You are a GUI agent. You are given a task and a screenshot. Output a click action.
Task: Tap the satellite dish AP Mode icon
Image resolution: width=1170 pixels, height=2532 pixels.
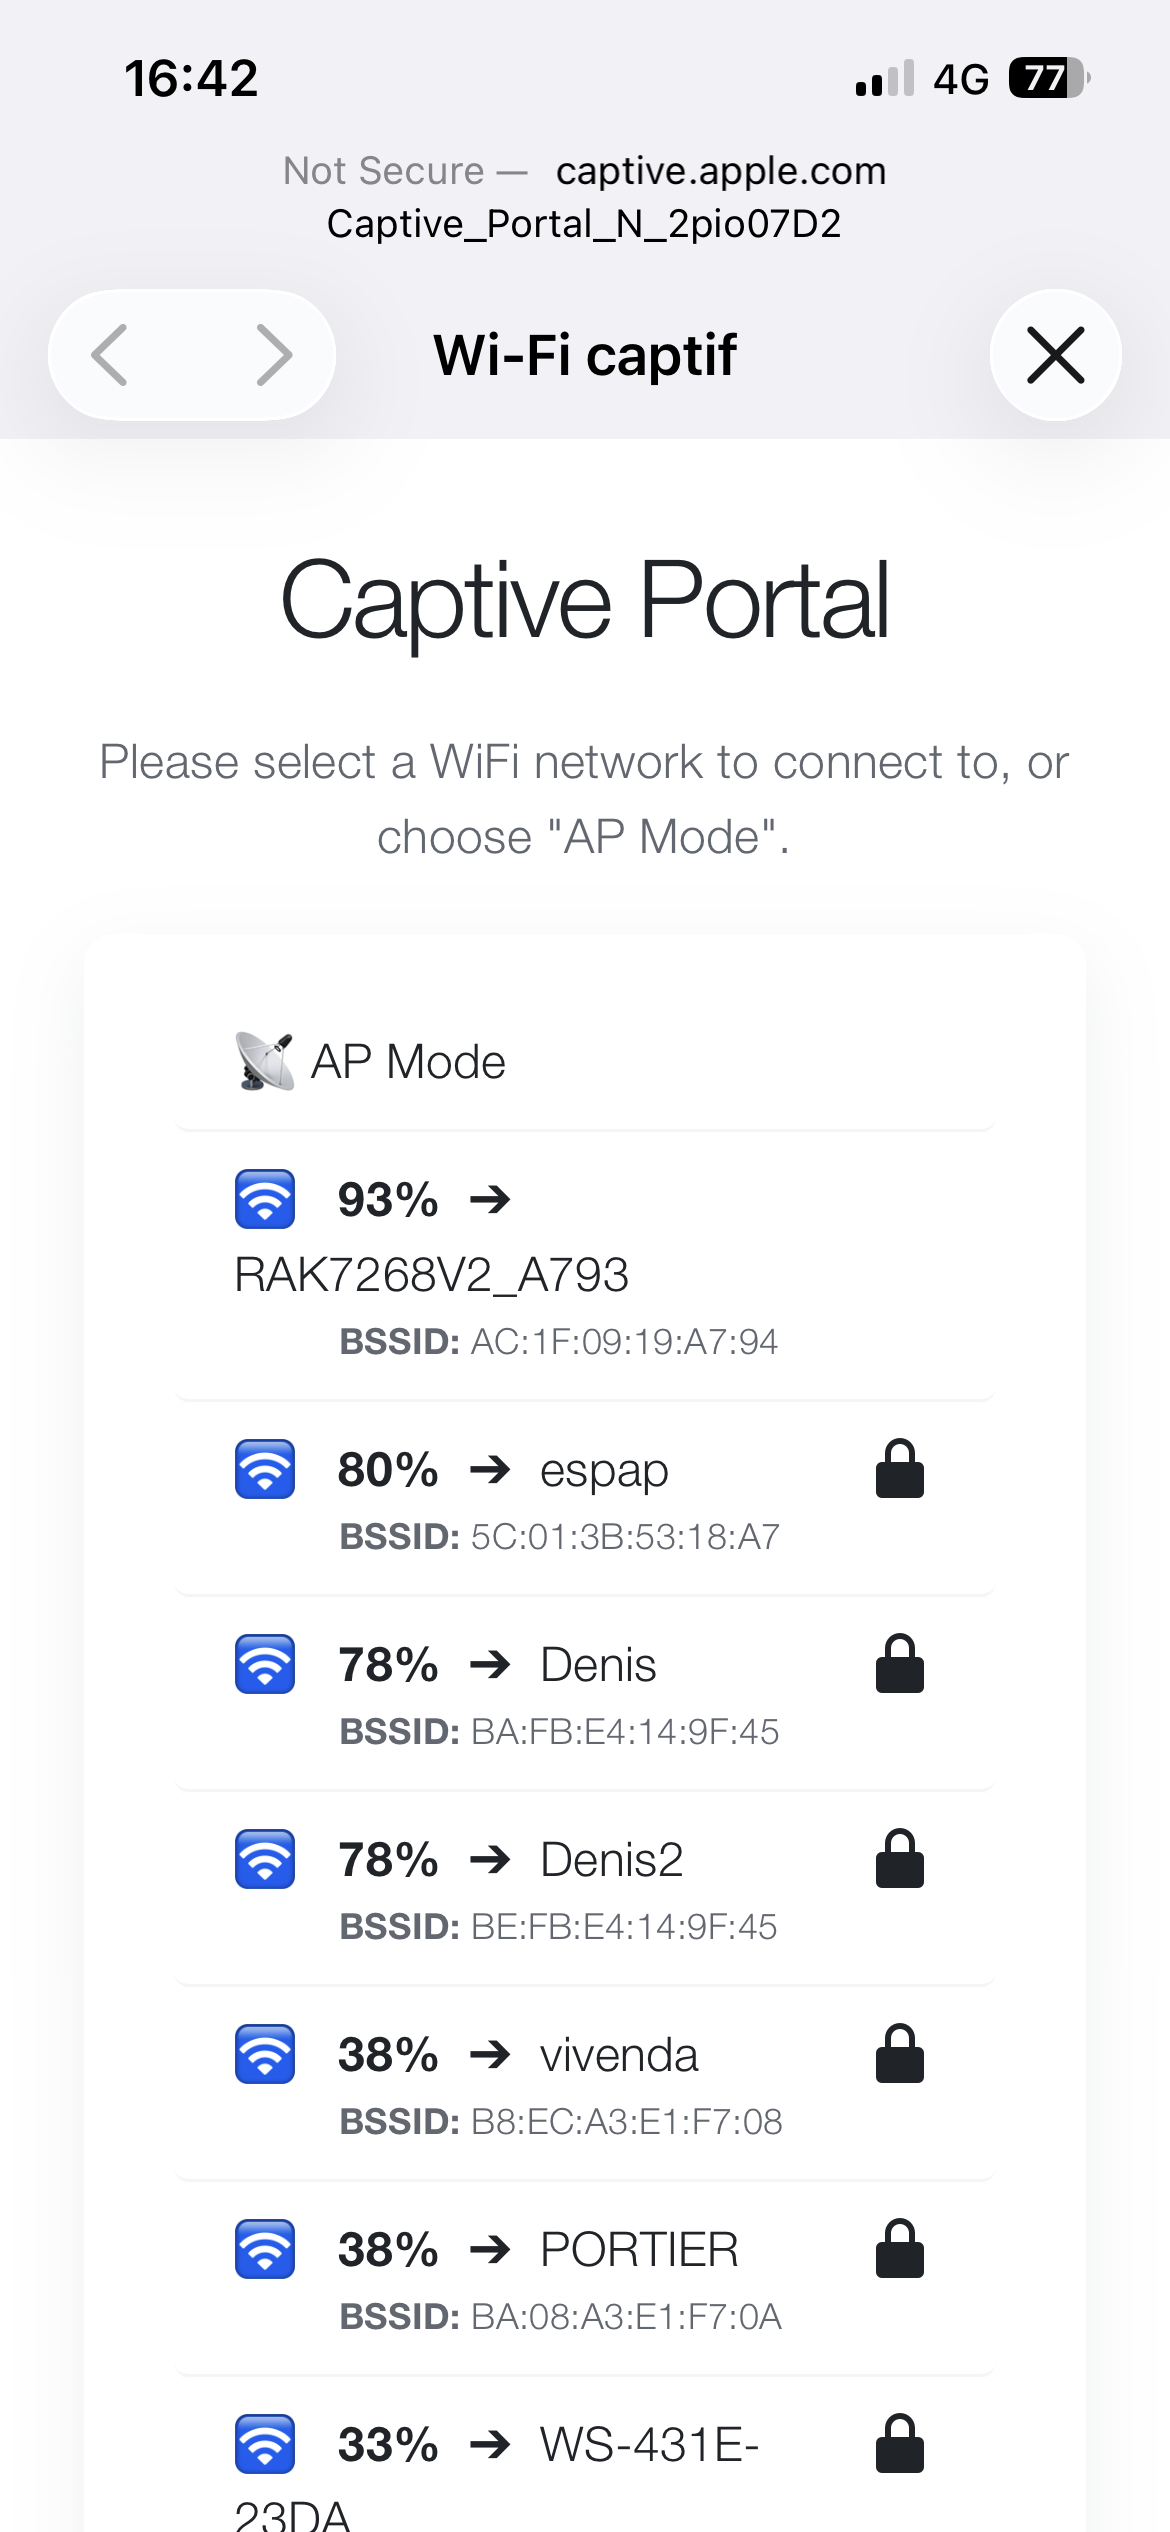coord(265,1061)
